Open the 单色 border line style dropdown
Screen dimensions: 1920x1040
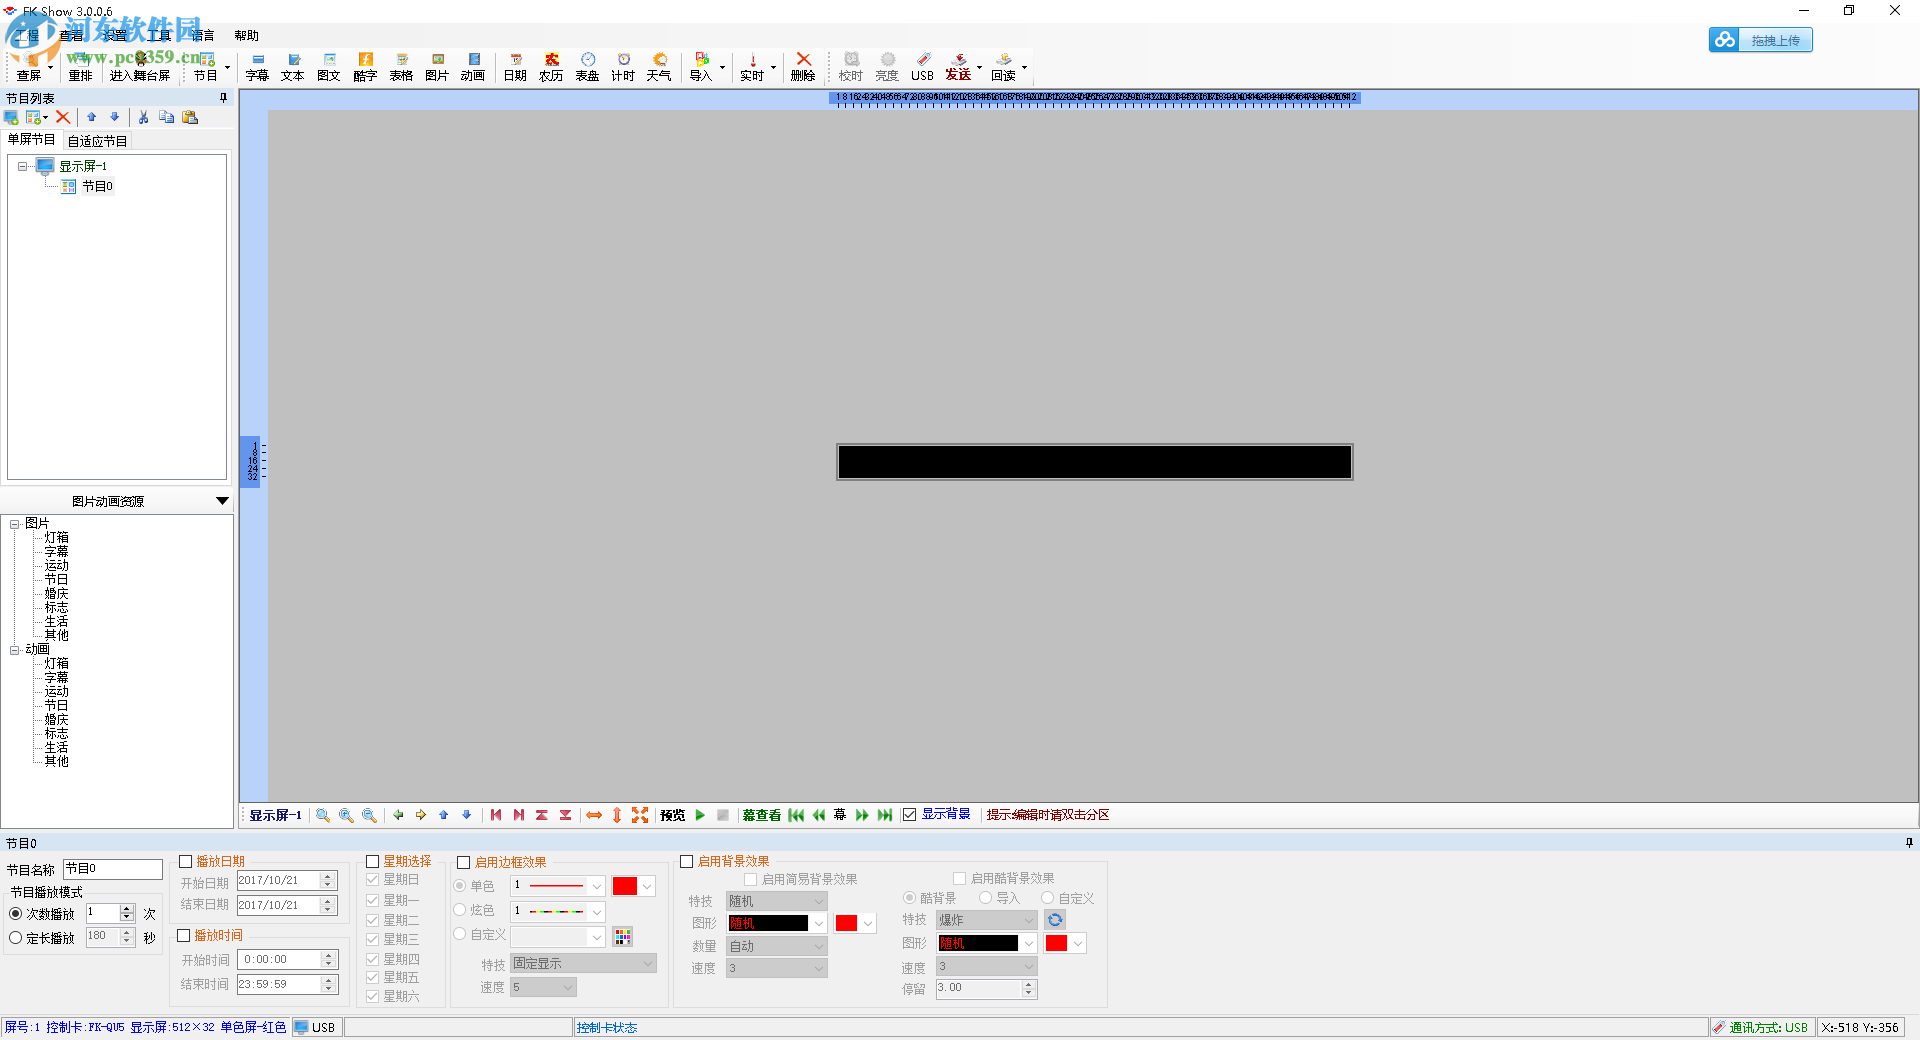[597, 886]
